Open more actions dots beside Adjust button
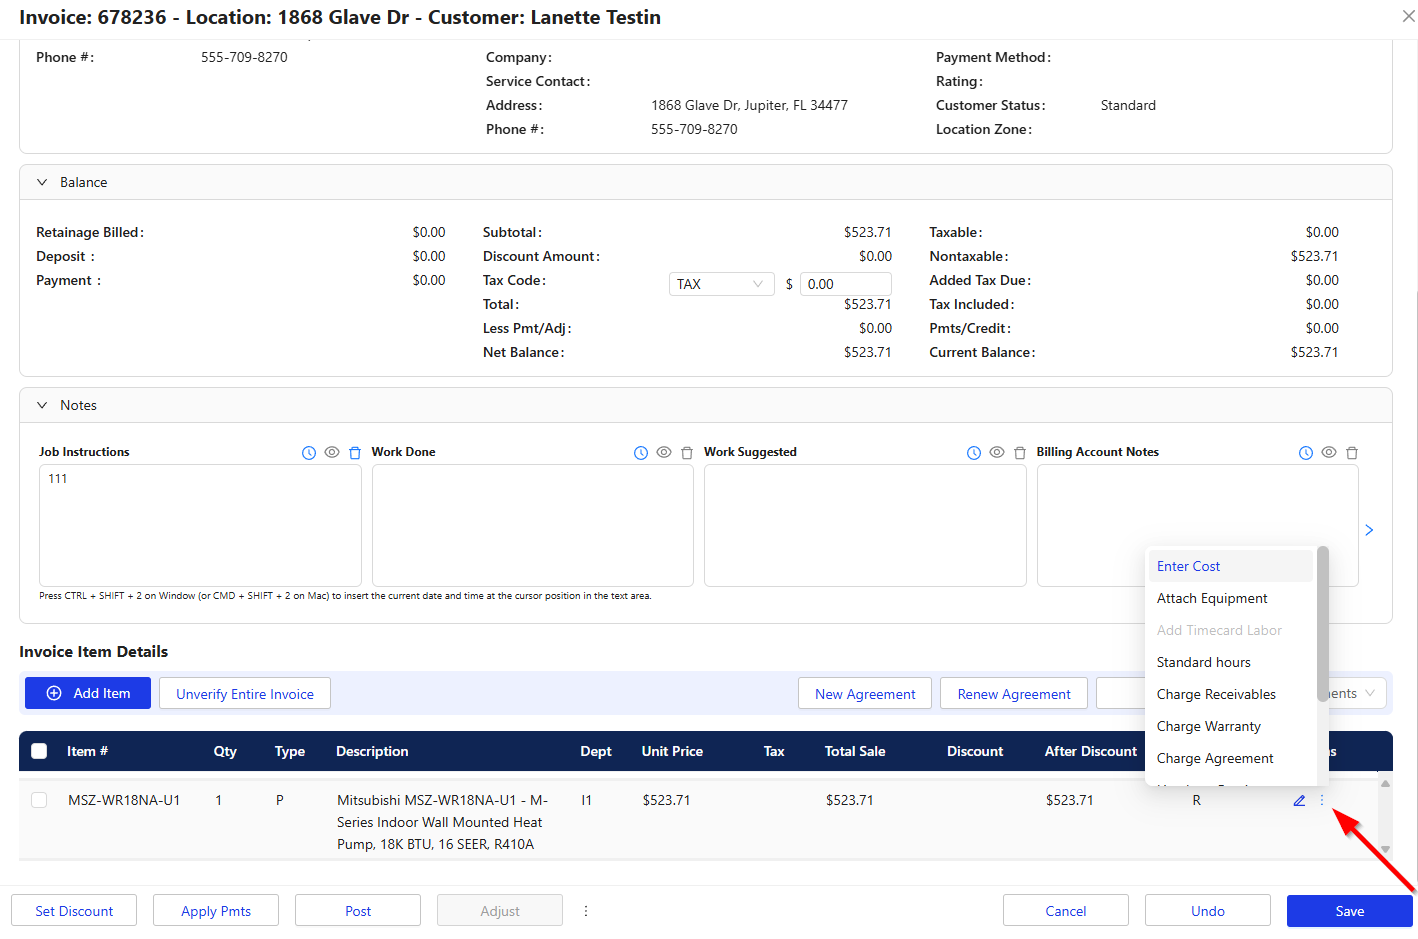The width and height of the screenshot is (1418, 939). pos(586,911)
